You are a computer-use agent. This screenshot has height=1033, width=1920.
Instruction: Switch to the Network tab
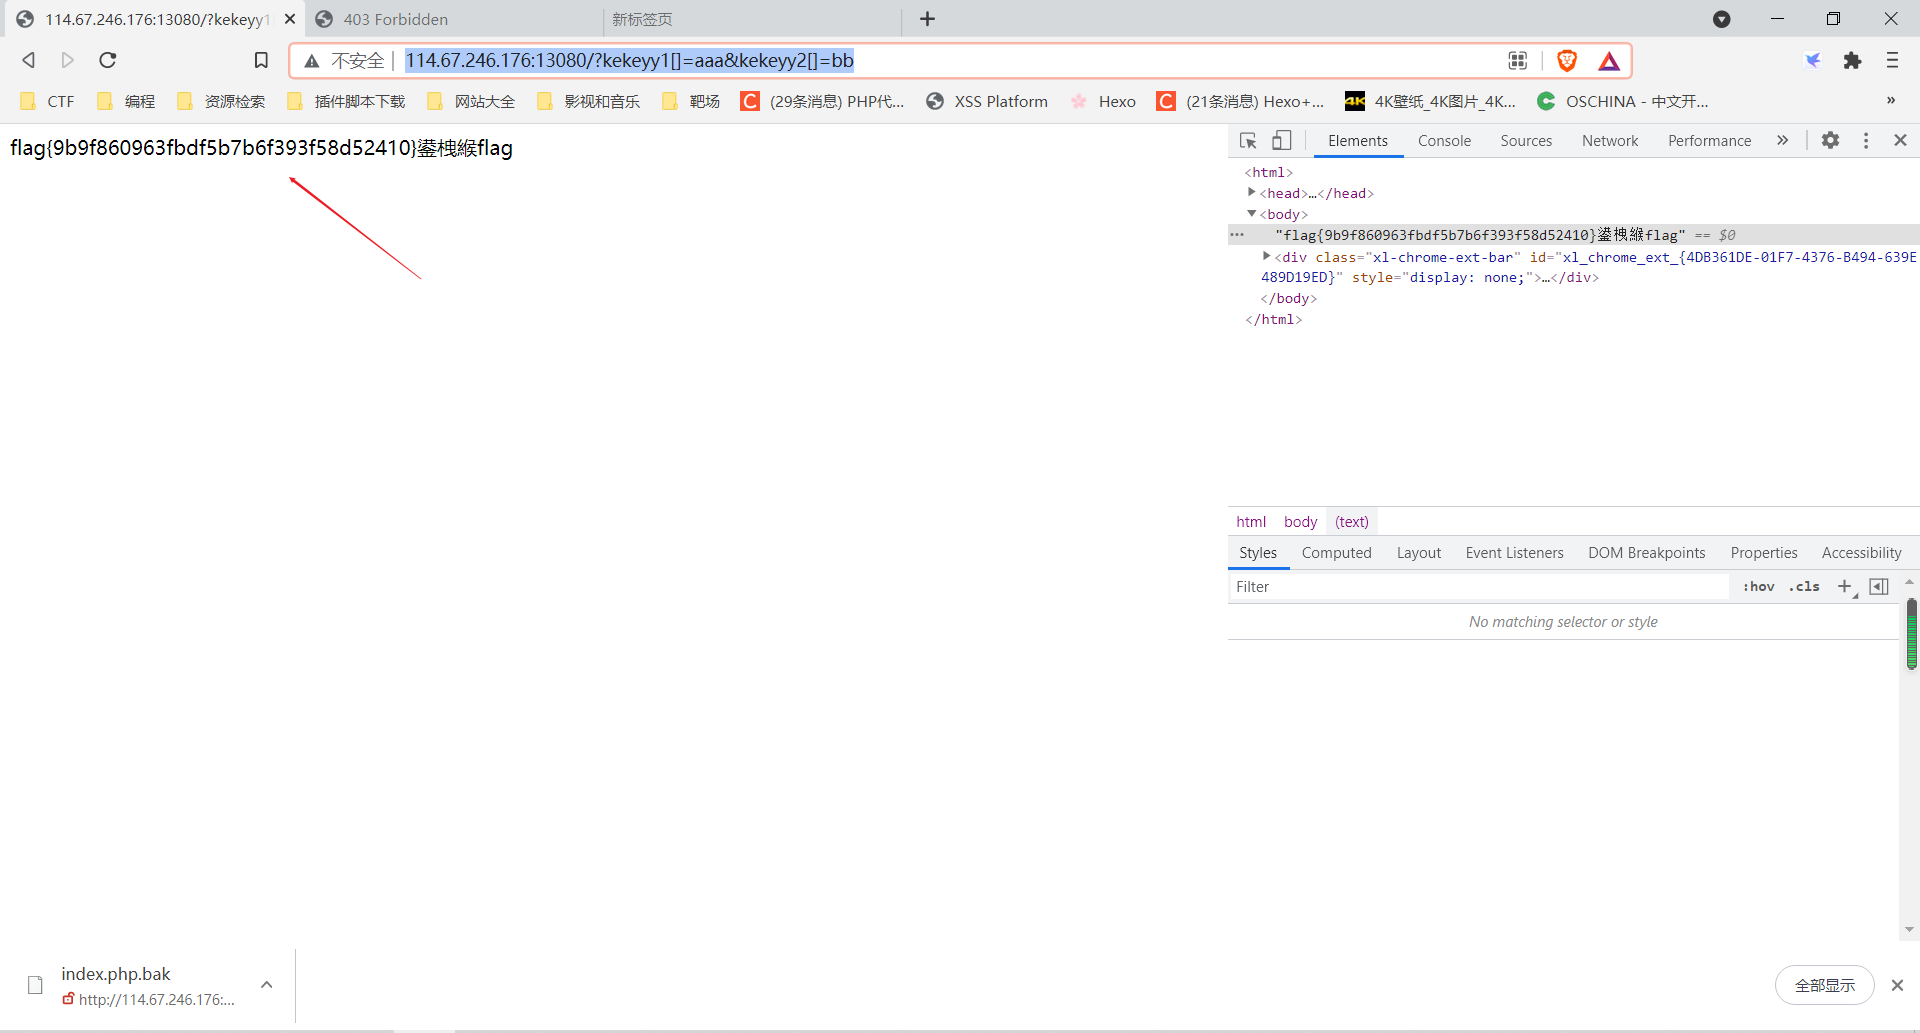[1610, 141]
